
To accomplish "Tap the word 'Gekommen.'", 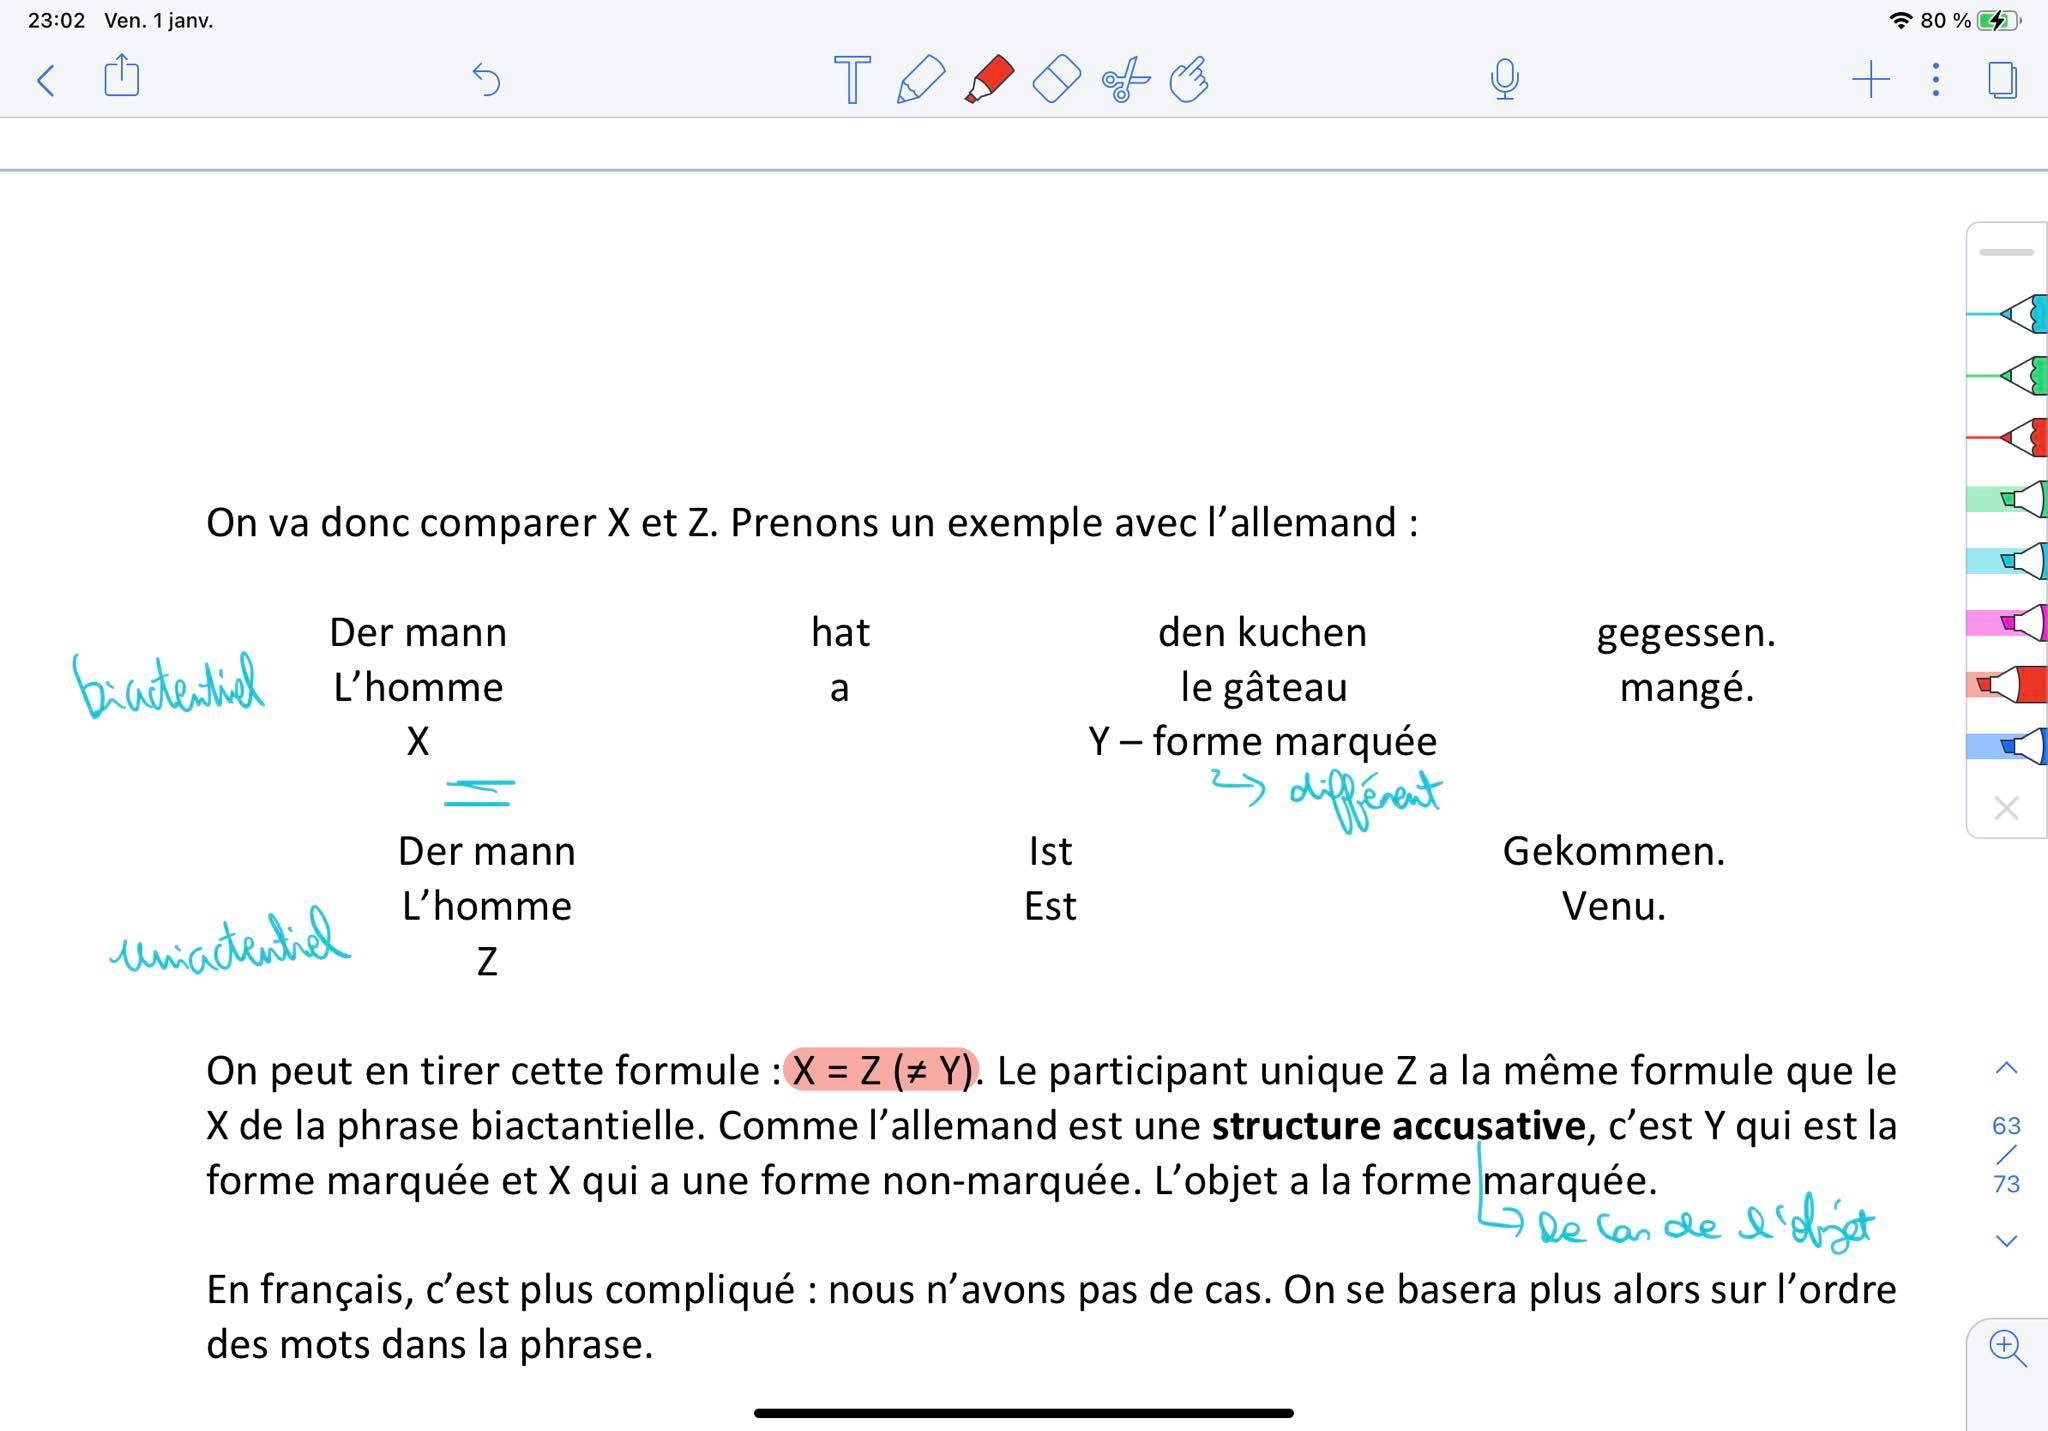I will [1614, 851].
